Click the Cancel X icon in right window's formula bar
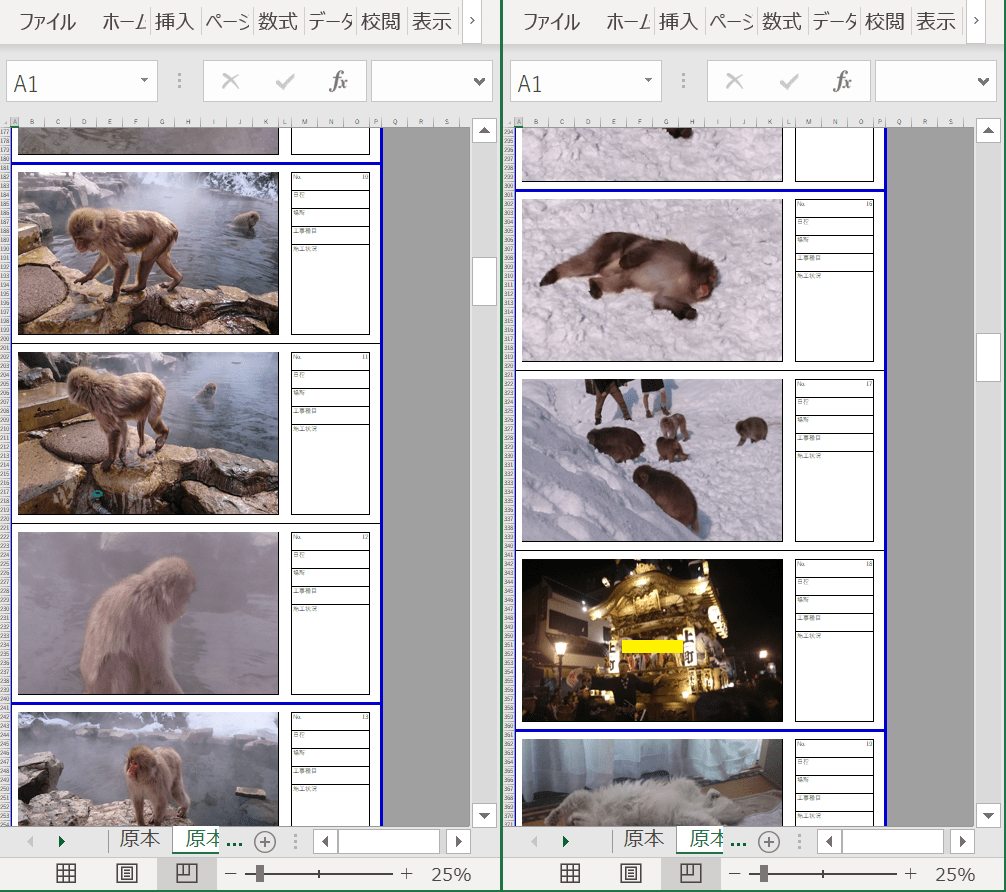The width and height of the screenshot is (1006, 892). [734, 82]
